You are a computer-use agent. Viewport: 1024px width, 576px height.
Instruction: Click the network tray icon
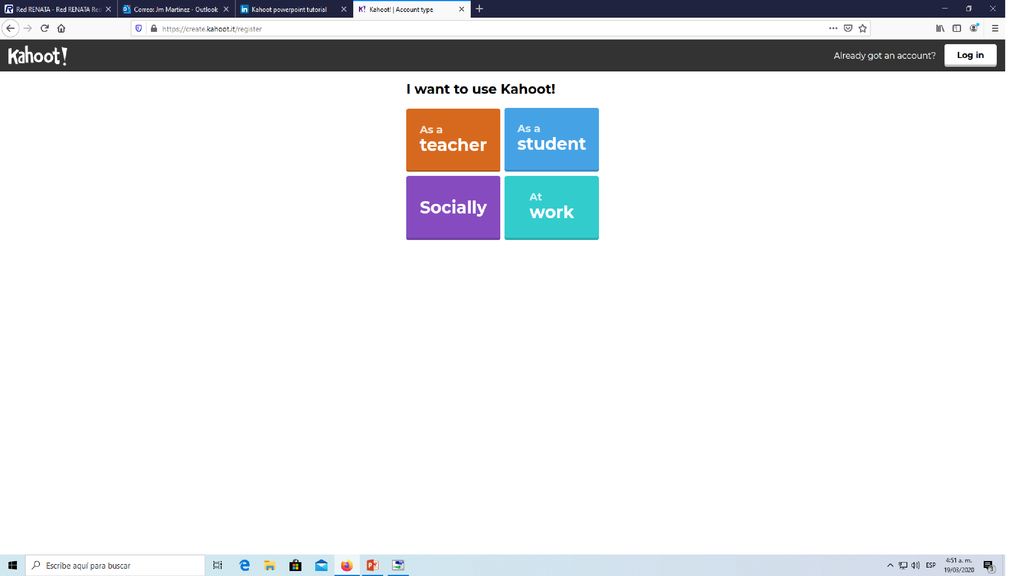click(x=903, y=565)
